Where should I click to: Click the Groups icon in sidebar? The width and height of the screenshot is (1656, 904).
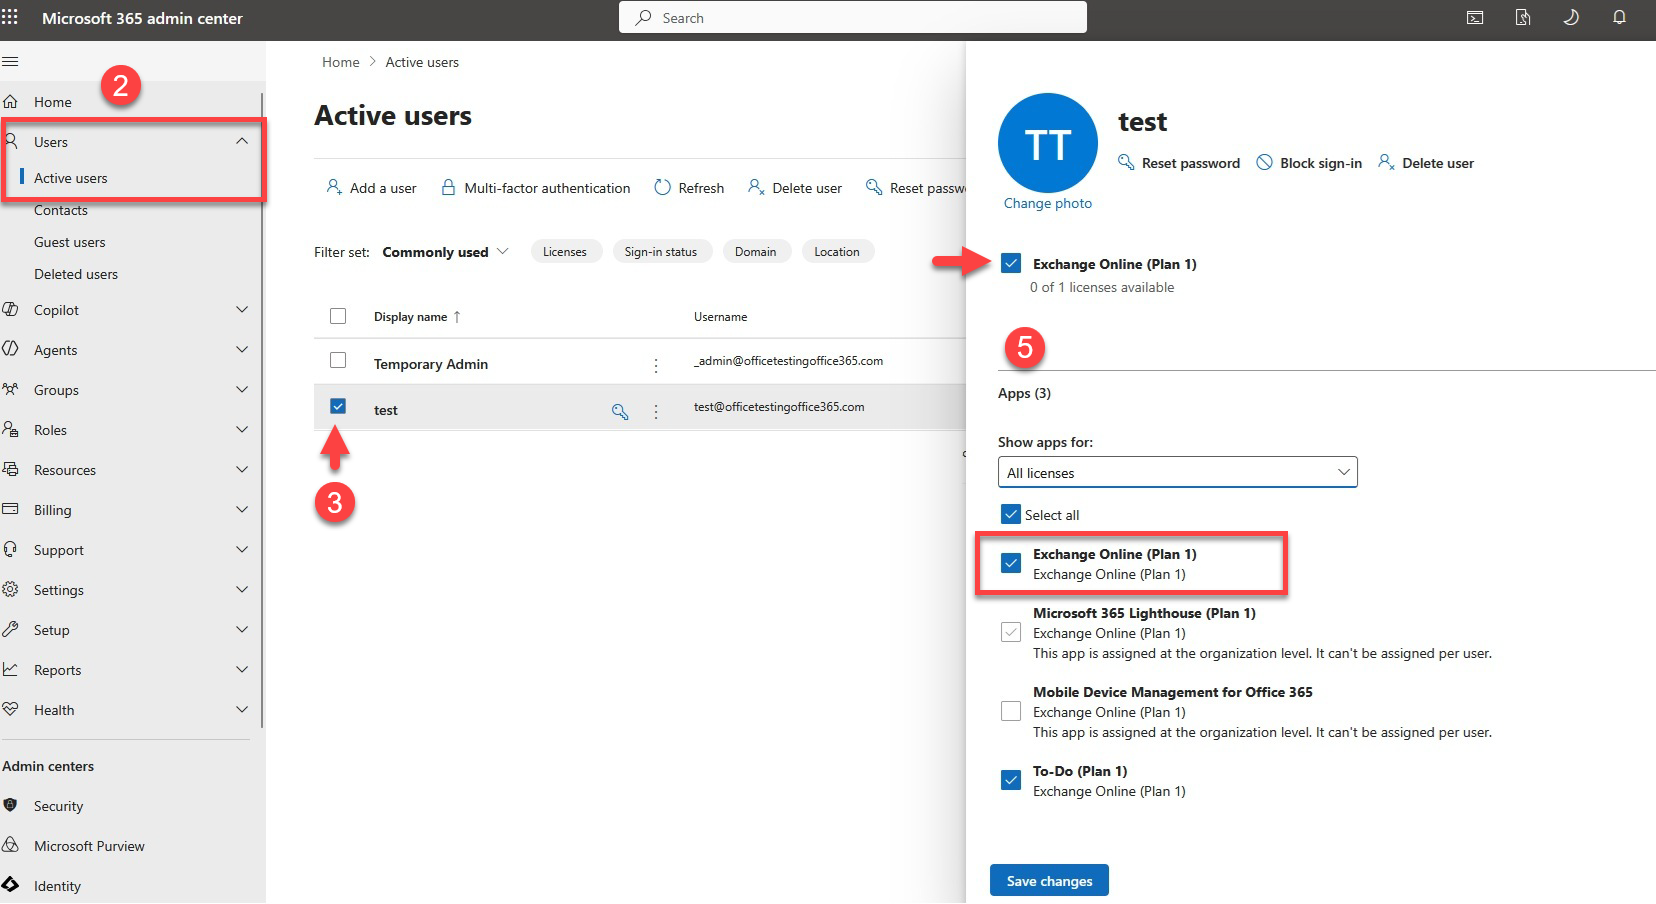point(10,389)
